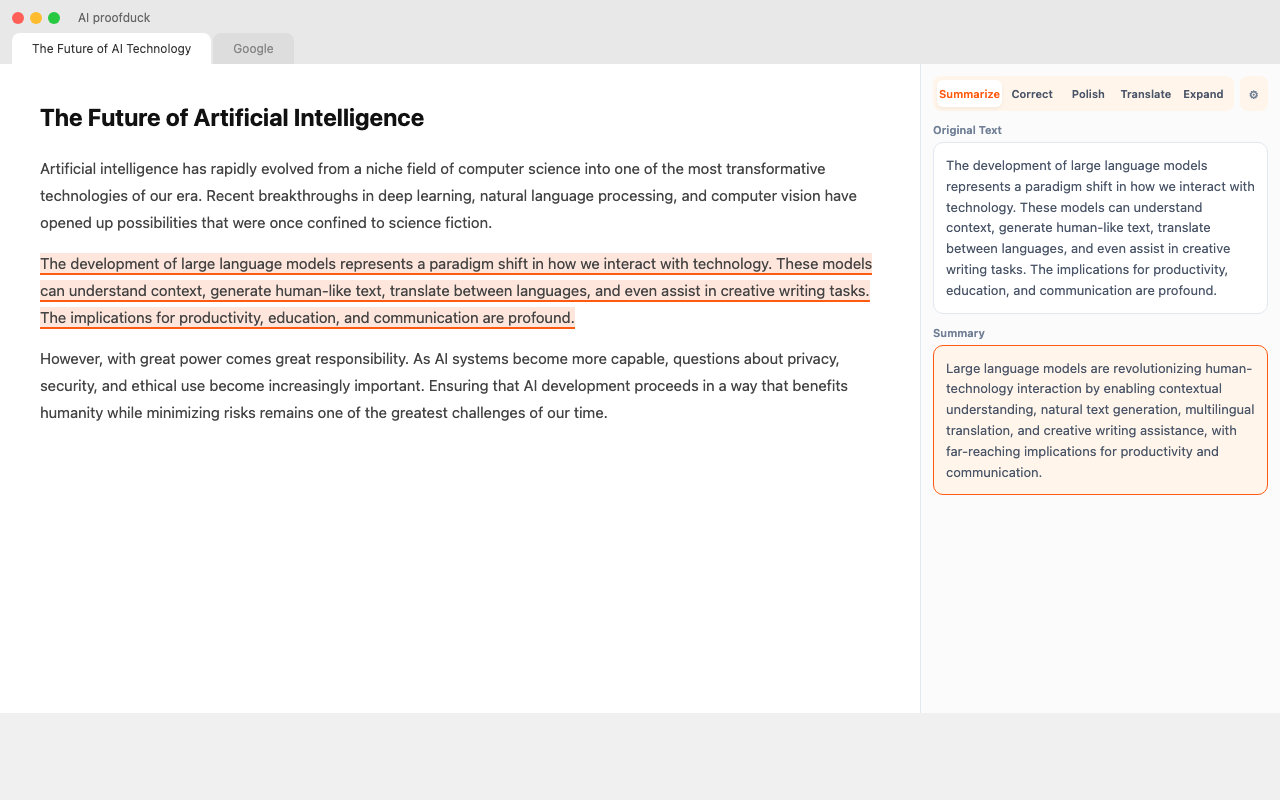Close the AI proofduck window
Screen dimensions: 1280x800
(x=18, y=18)
